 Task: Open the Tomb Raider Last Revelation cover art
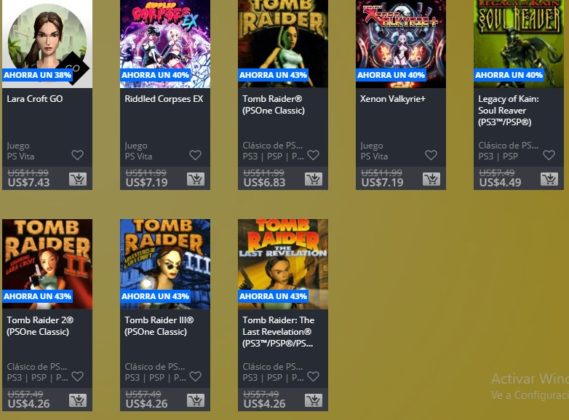[x=283, y=264]
